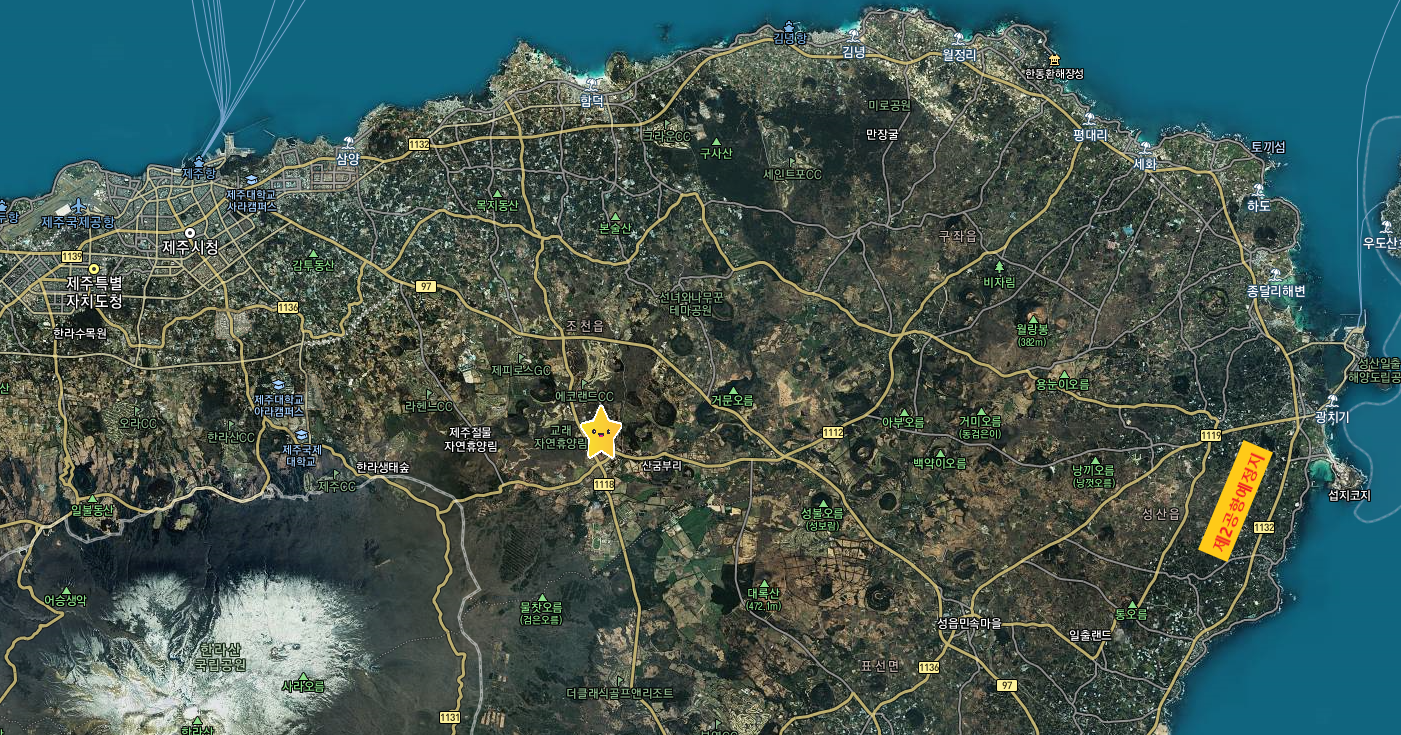
Task: Click the graduation cap icon above 제주국제대학교
Action: pos(302,435)
